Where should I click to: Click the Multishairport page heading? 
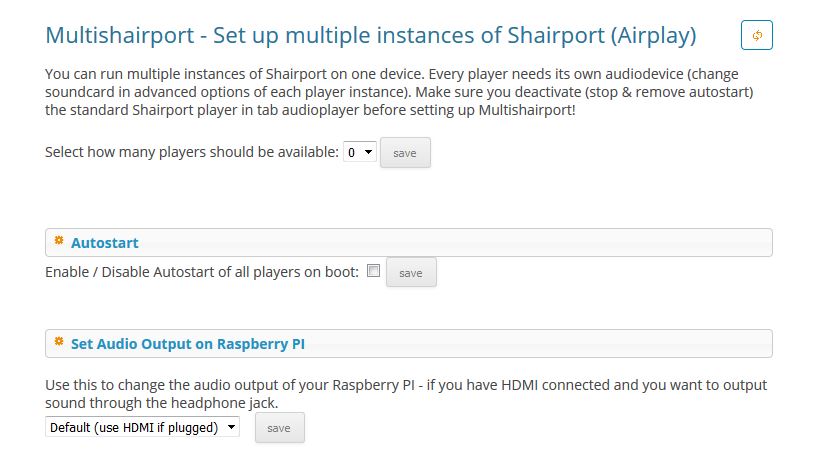click(371, 35)
